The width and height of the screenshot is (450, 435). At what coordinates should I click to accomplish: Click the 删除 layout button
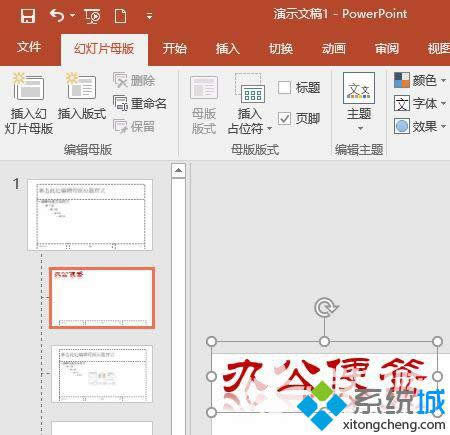coord(134,80)
